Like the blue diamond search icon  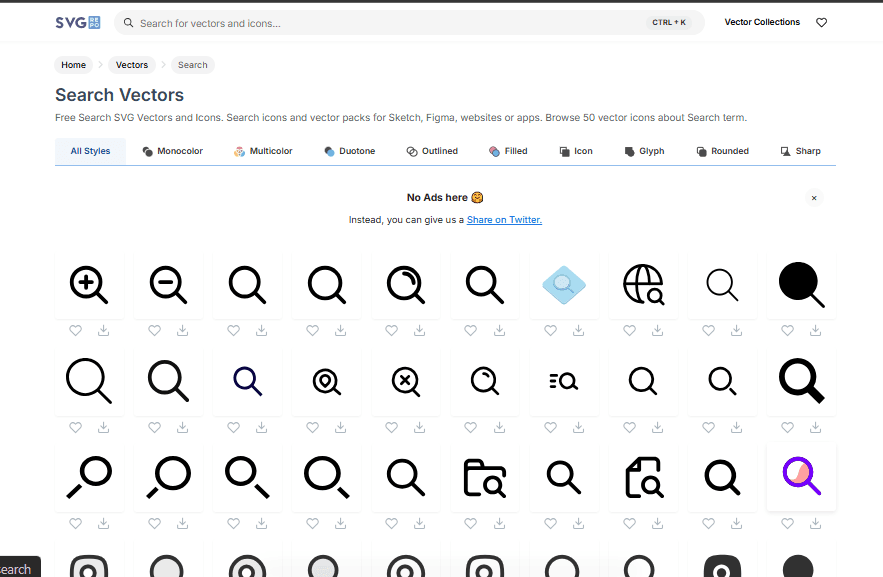coord(550,330)
